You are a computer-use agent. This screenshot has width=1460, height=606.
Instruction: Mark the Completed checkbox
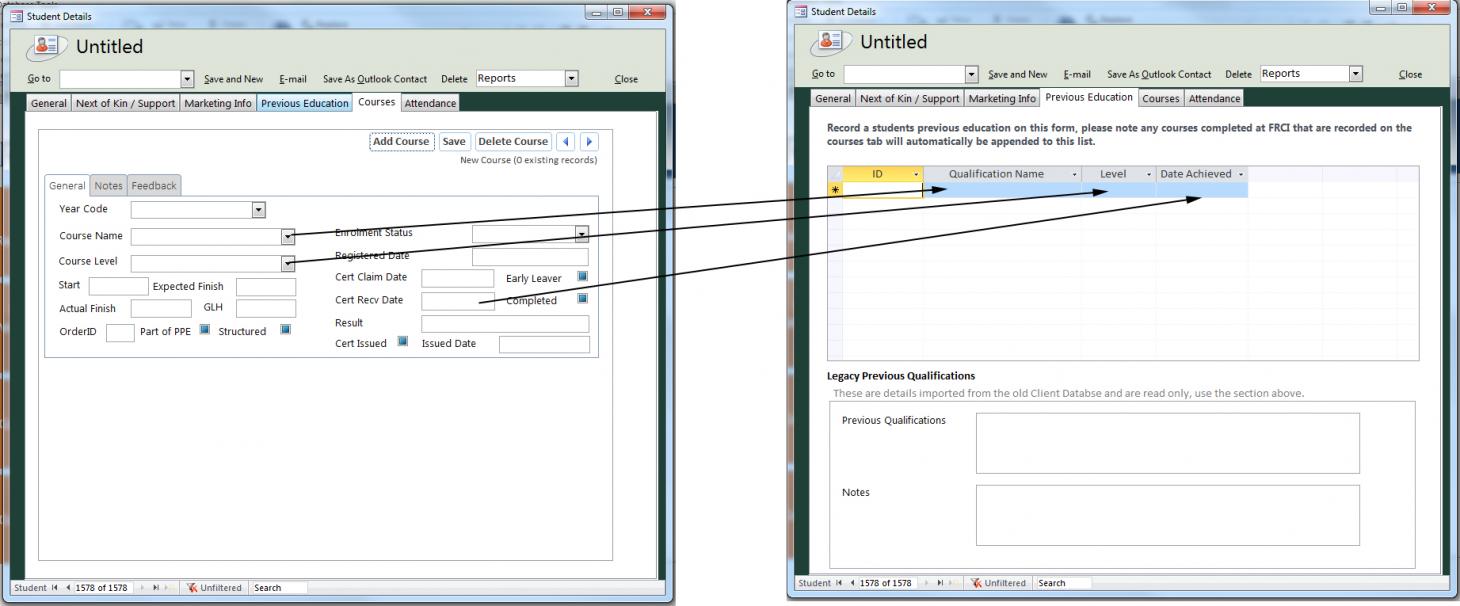click(583, 298)
